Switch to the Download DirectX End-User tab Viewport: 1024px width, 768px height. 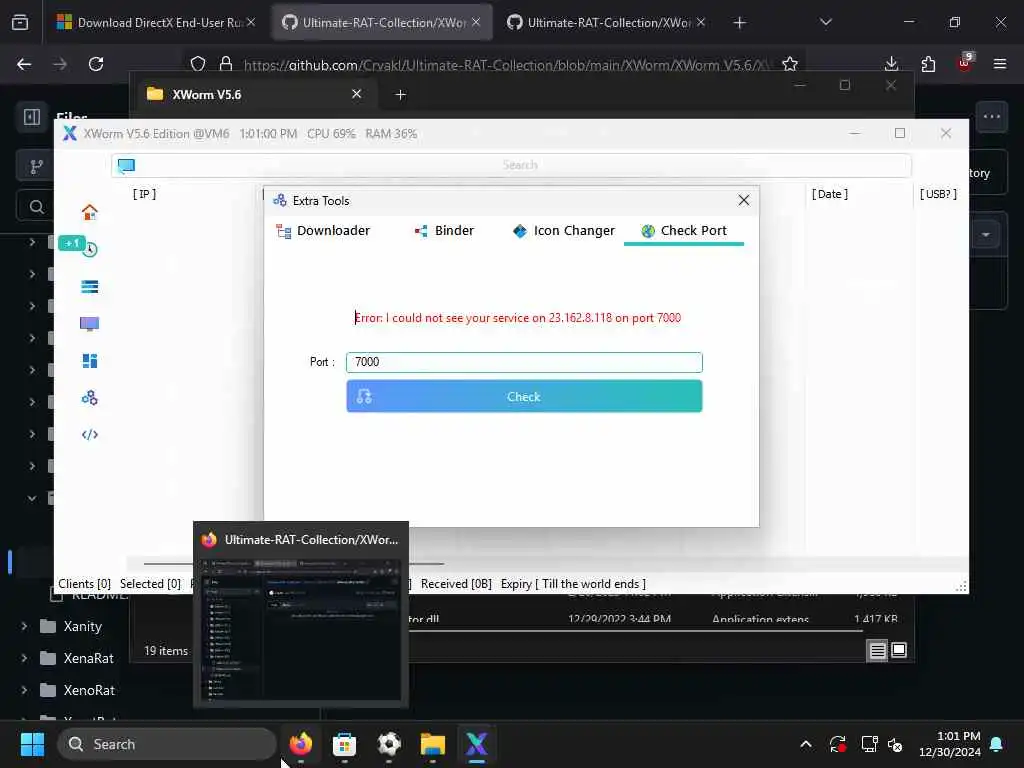(x=155, y=22)
